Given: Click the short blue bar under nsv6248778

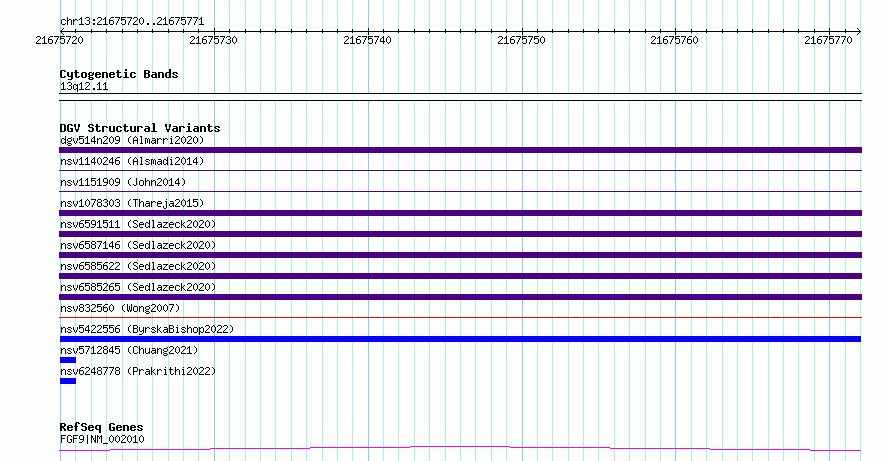Looking at the screenshot, I should (x=68, y=381).
